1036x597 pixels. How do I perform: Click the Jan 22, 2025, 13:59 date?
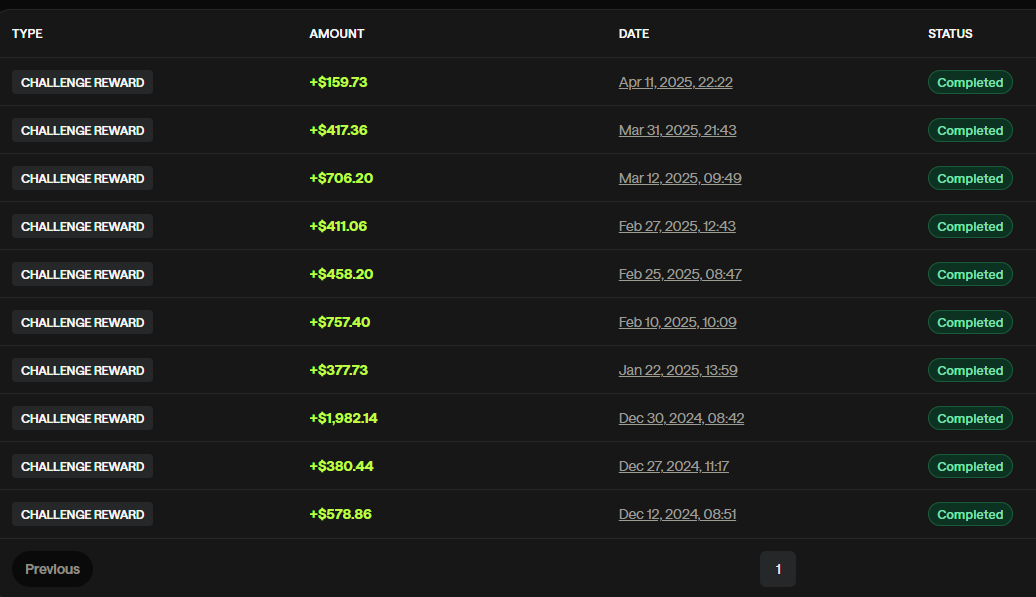[678, 370]
